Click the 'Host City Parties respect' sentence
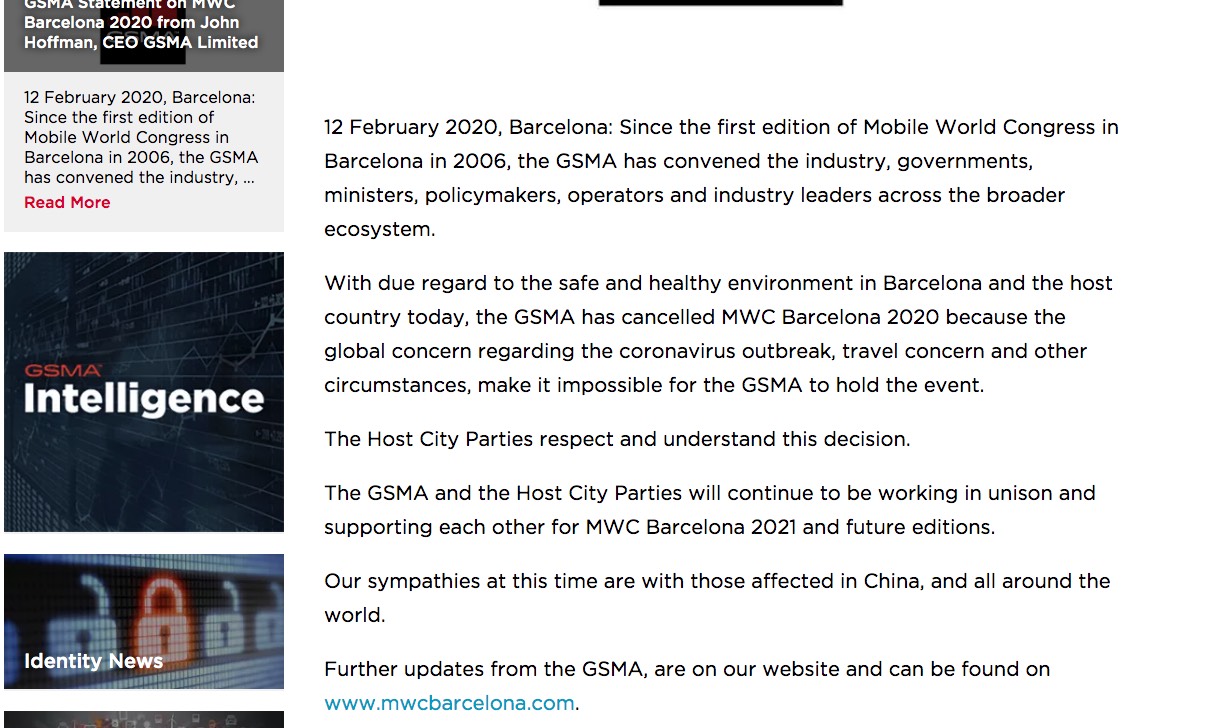Screen dimensions: 1205x728 (x=617, y=439)
